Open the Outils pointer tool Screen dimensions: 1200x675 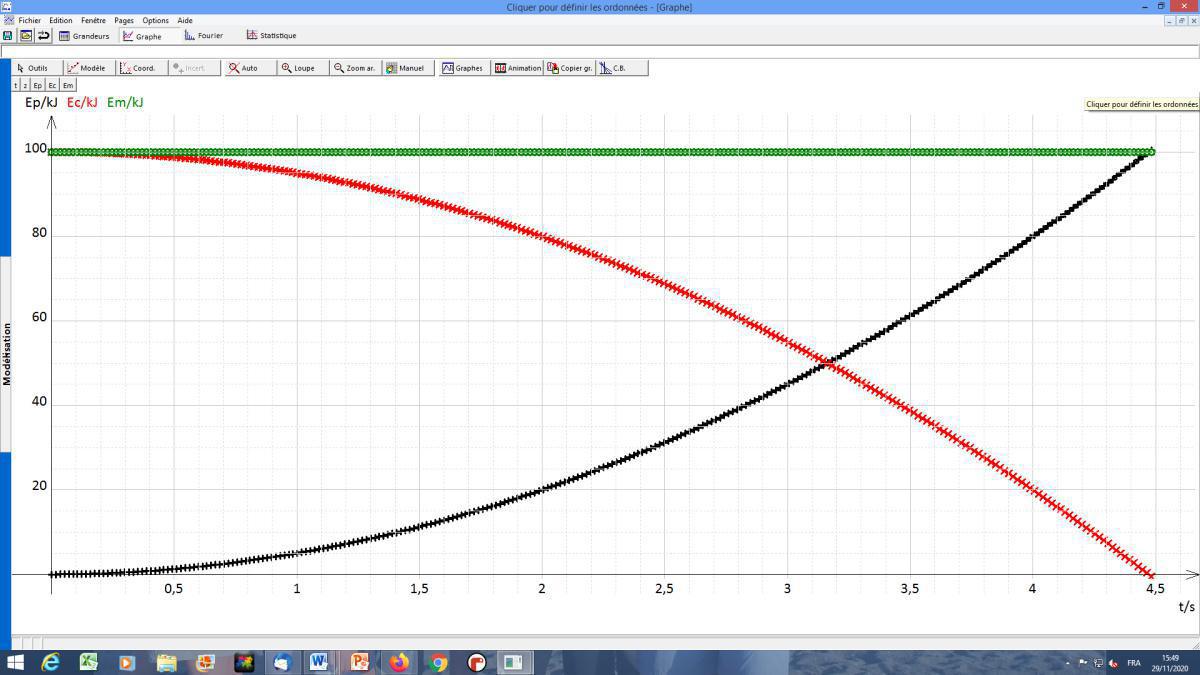pos(33,68)
